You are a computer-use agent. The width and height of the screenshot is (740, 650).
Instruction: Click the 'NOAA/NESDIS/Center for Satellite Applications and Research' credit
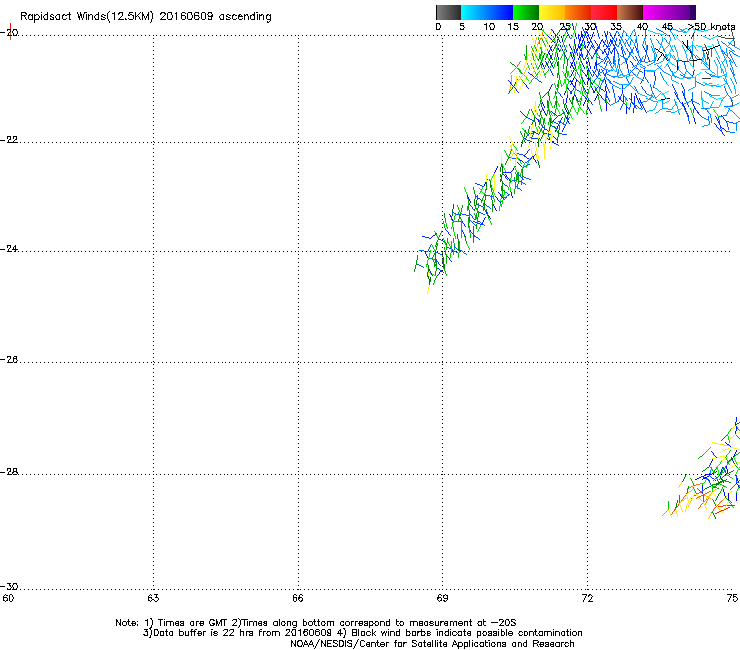point(432,644)
